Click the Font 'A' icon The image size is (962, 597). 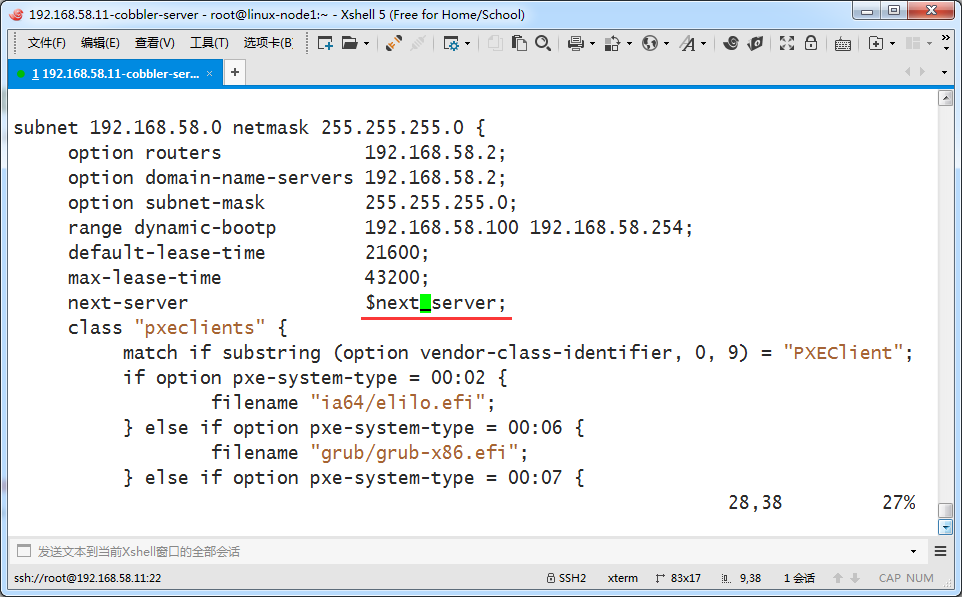point(688,44)
